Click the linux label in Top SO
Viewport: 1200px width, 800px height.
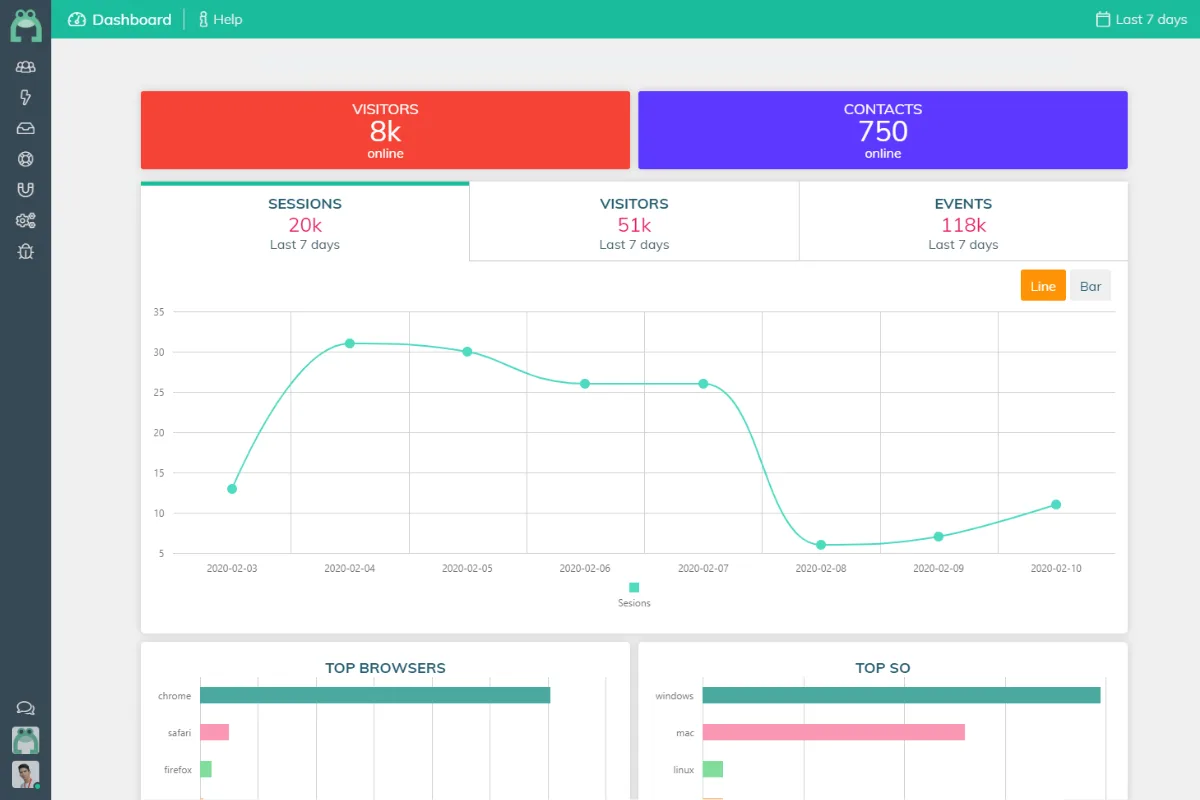(x=684, y=770)
